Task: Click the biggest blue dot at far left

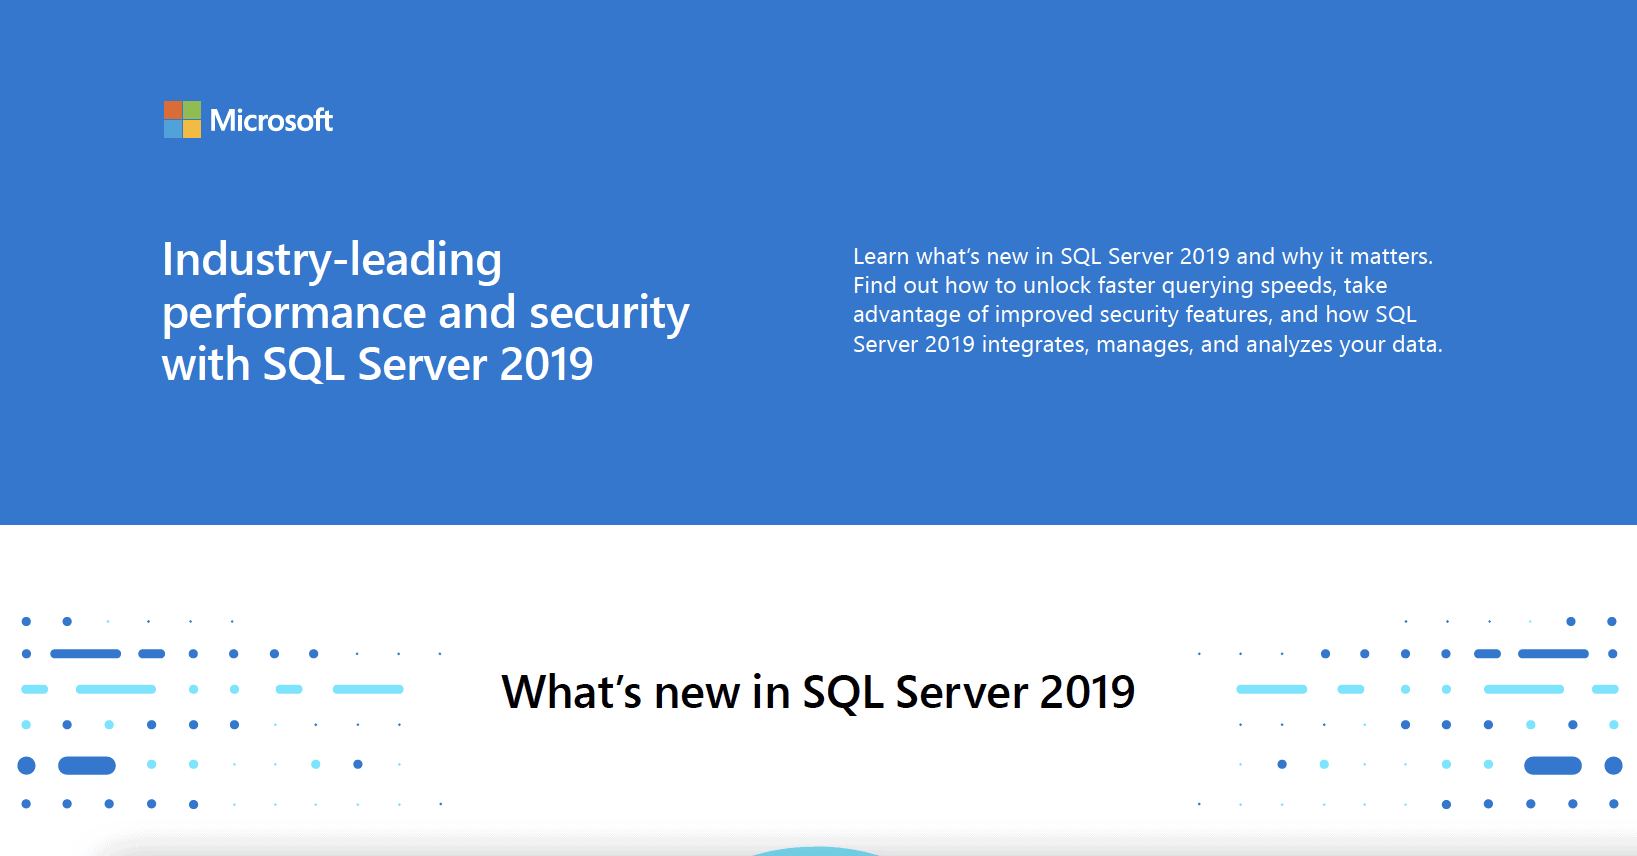Action: [x=27, y=766]
